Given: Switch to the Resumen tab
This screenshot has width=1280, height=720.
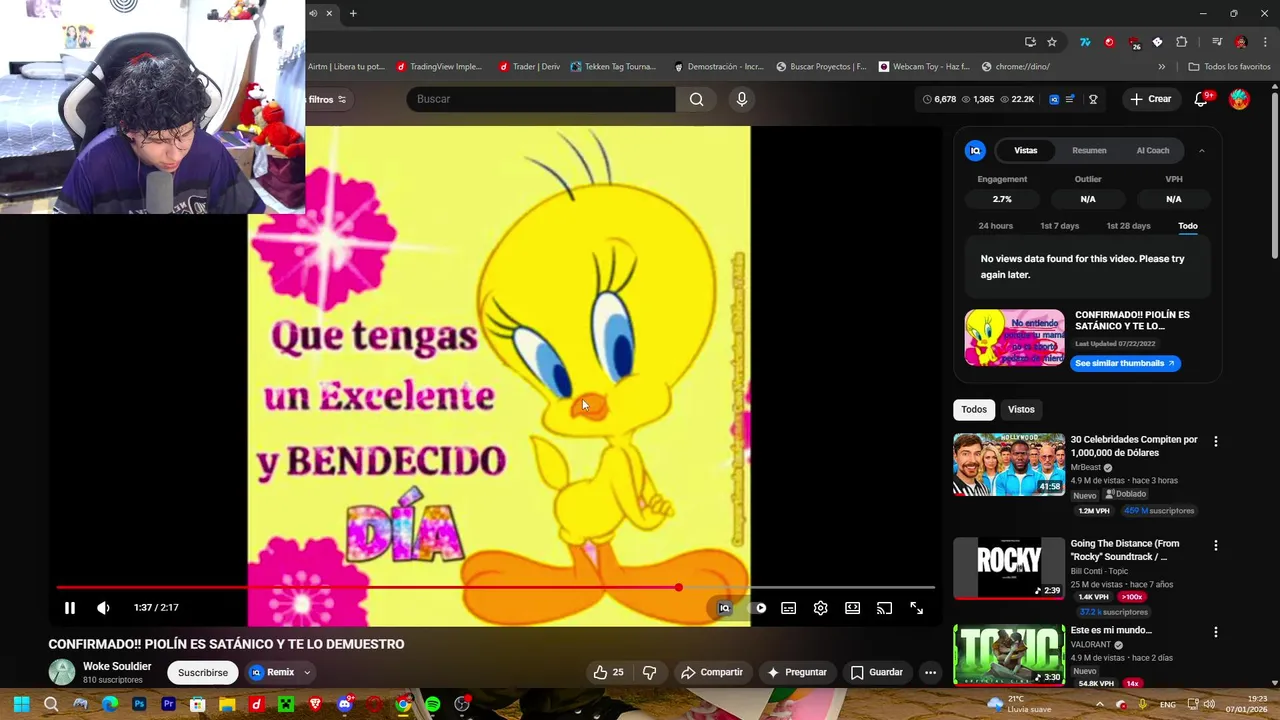Looking at the screenshot, I should 1089,150.
